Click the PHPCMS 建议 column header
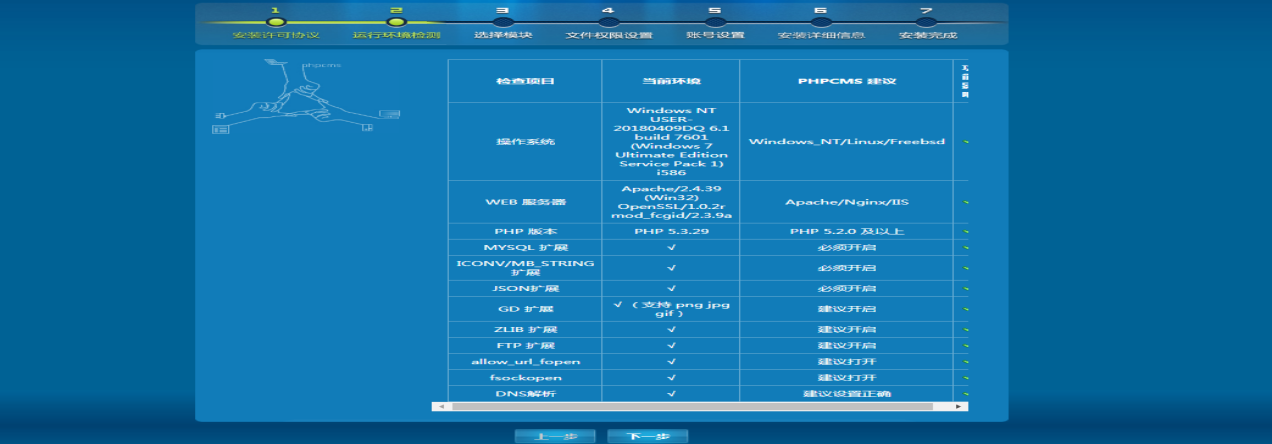This screenshot has width=1272, height=444. (846, 81)
